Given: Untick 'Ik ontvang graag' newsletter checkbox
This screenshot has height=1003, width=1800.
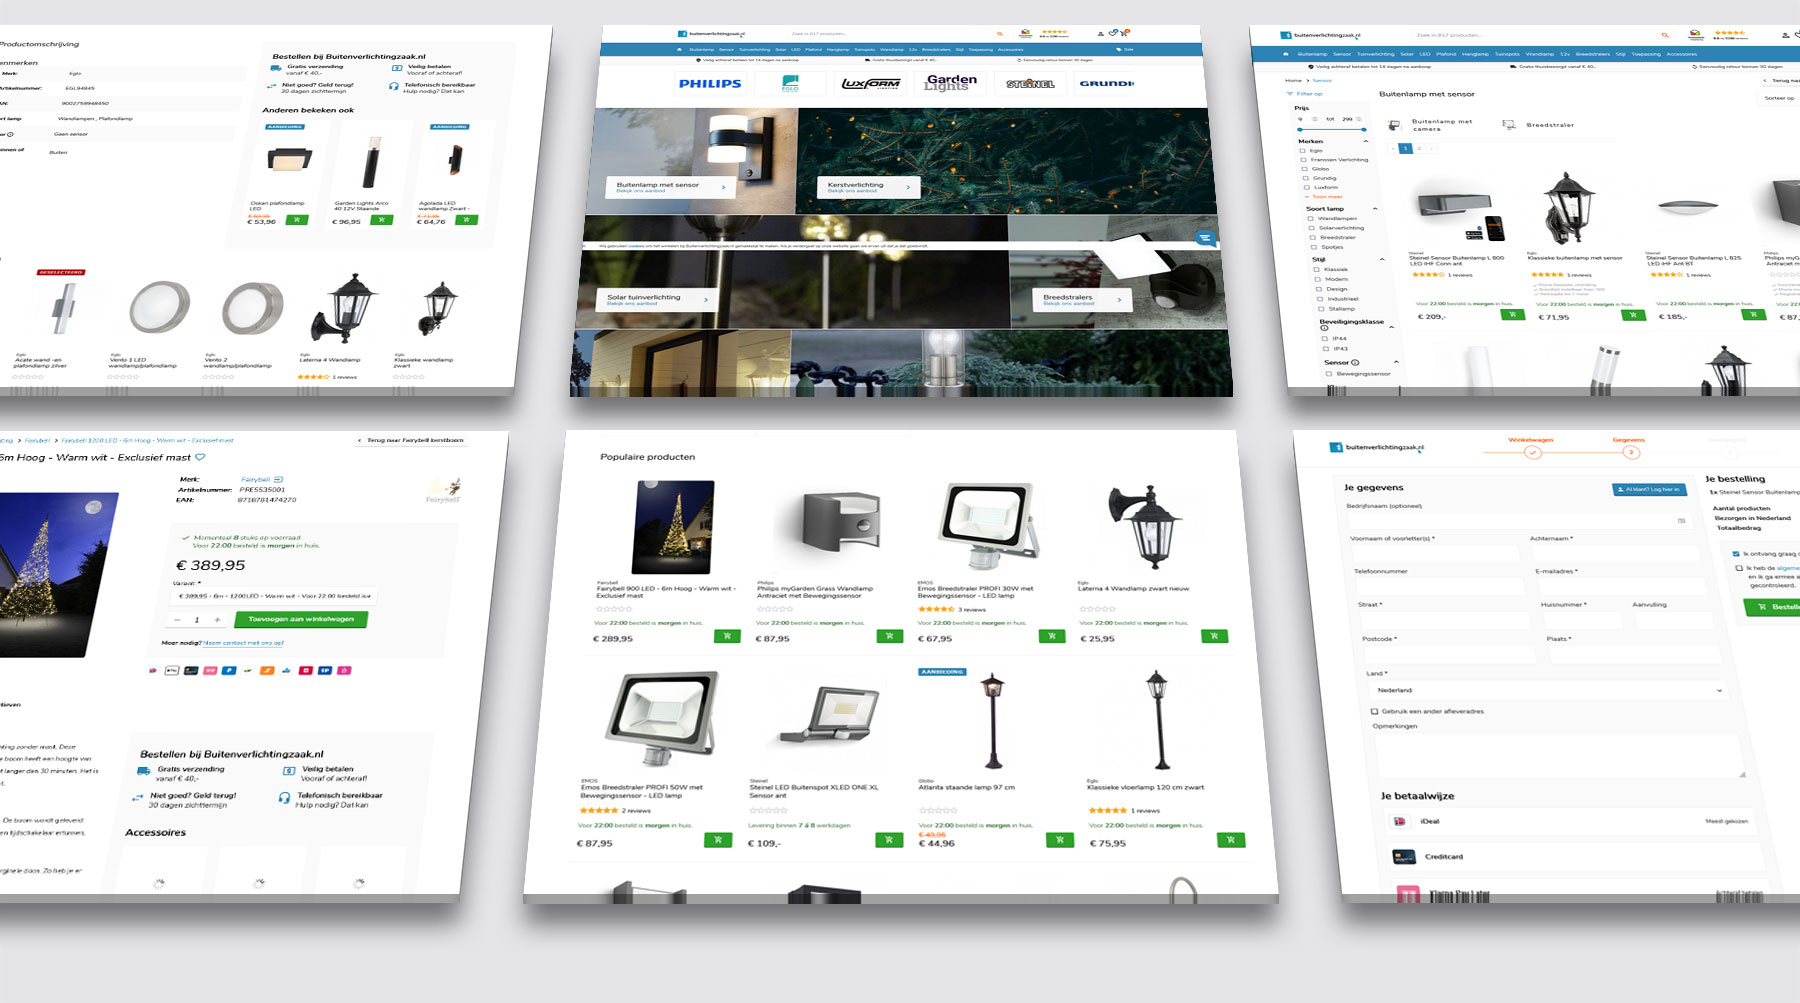Looking at the screenshot, I should 1735,554.
